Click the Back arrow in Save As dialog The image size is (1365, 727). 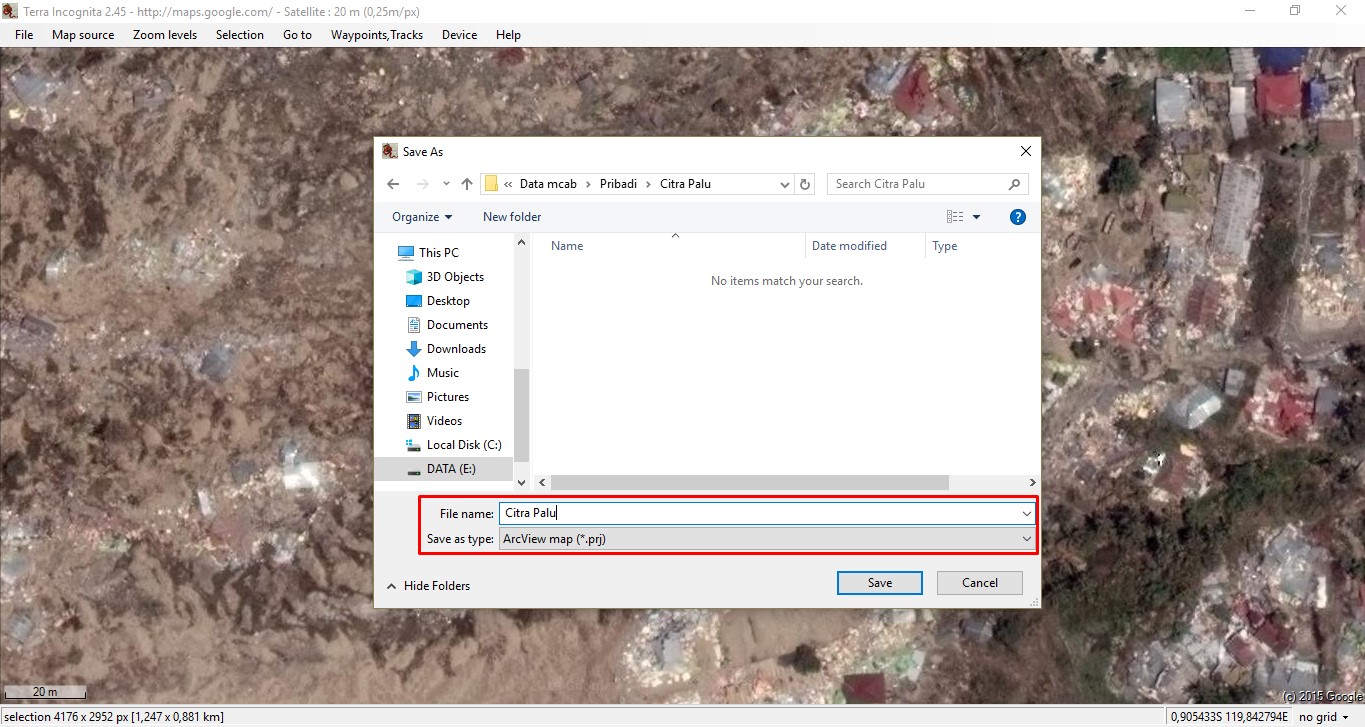[x=393, y=184]
